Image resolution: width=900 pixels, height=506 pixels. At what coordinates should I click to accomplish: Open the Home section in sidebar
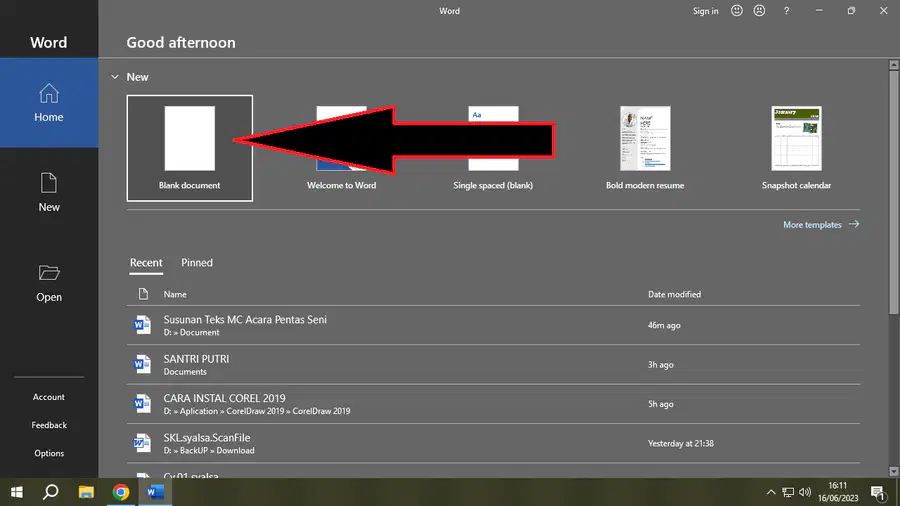click(x=49, y=103)
